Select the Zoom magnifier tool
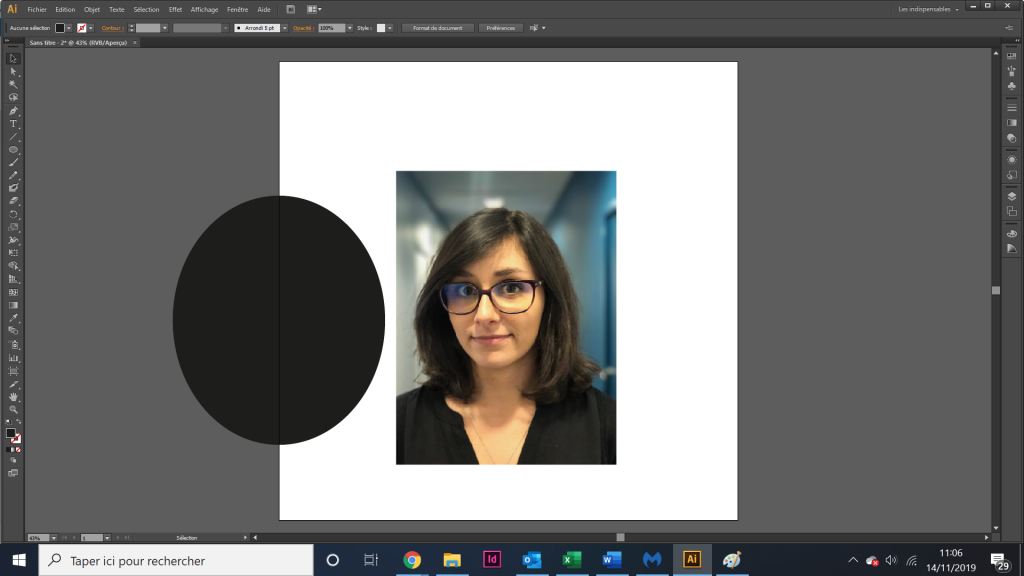The height and width of the screenshot is (576, 1024). 13,409
